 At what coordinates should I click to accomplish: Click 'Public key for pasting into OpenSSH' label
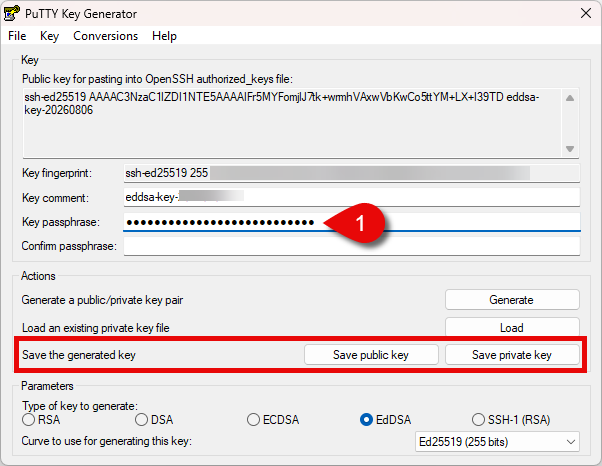157,79
